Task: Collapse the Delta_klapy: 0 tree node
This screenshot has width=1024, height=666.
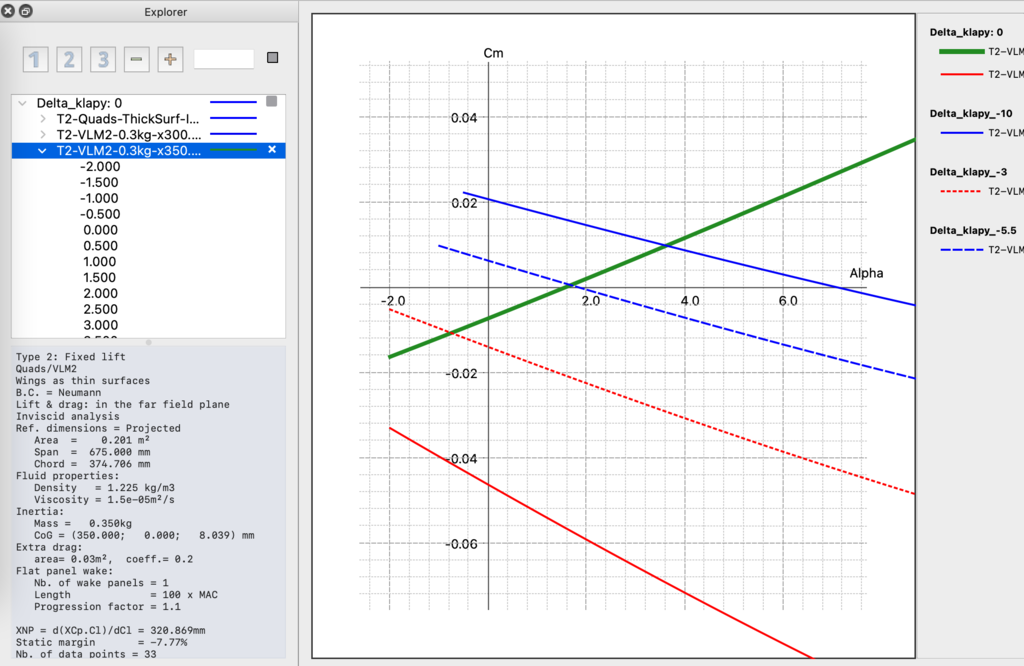Action: point(23,103)
